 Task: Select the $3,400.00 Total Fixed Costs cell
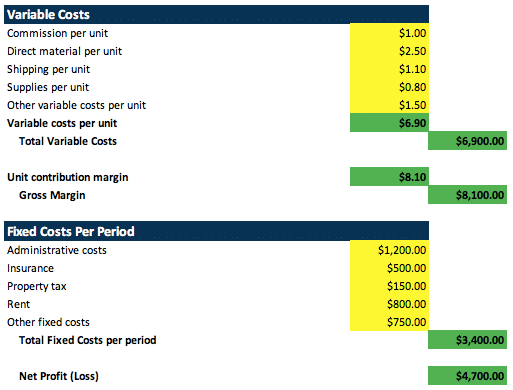[x=467, y=340]
